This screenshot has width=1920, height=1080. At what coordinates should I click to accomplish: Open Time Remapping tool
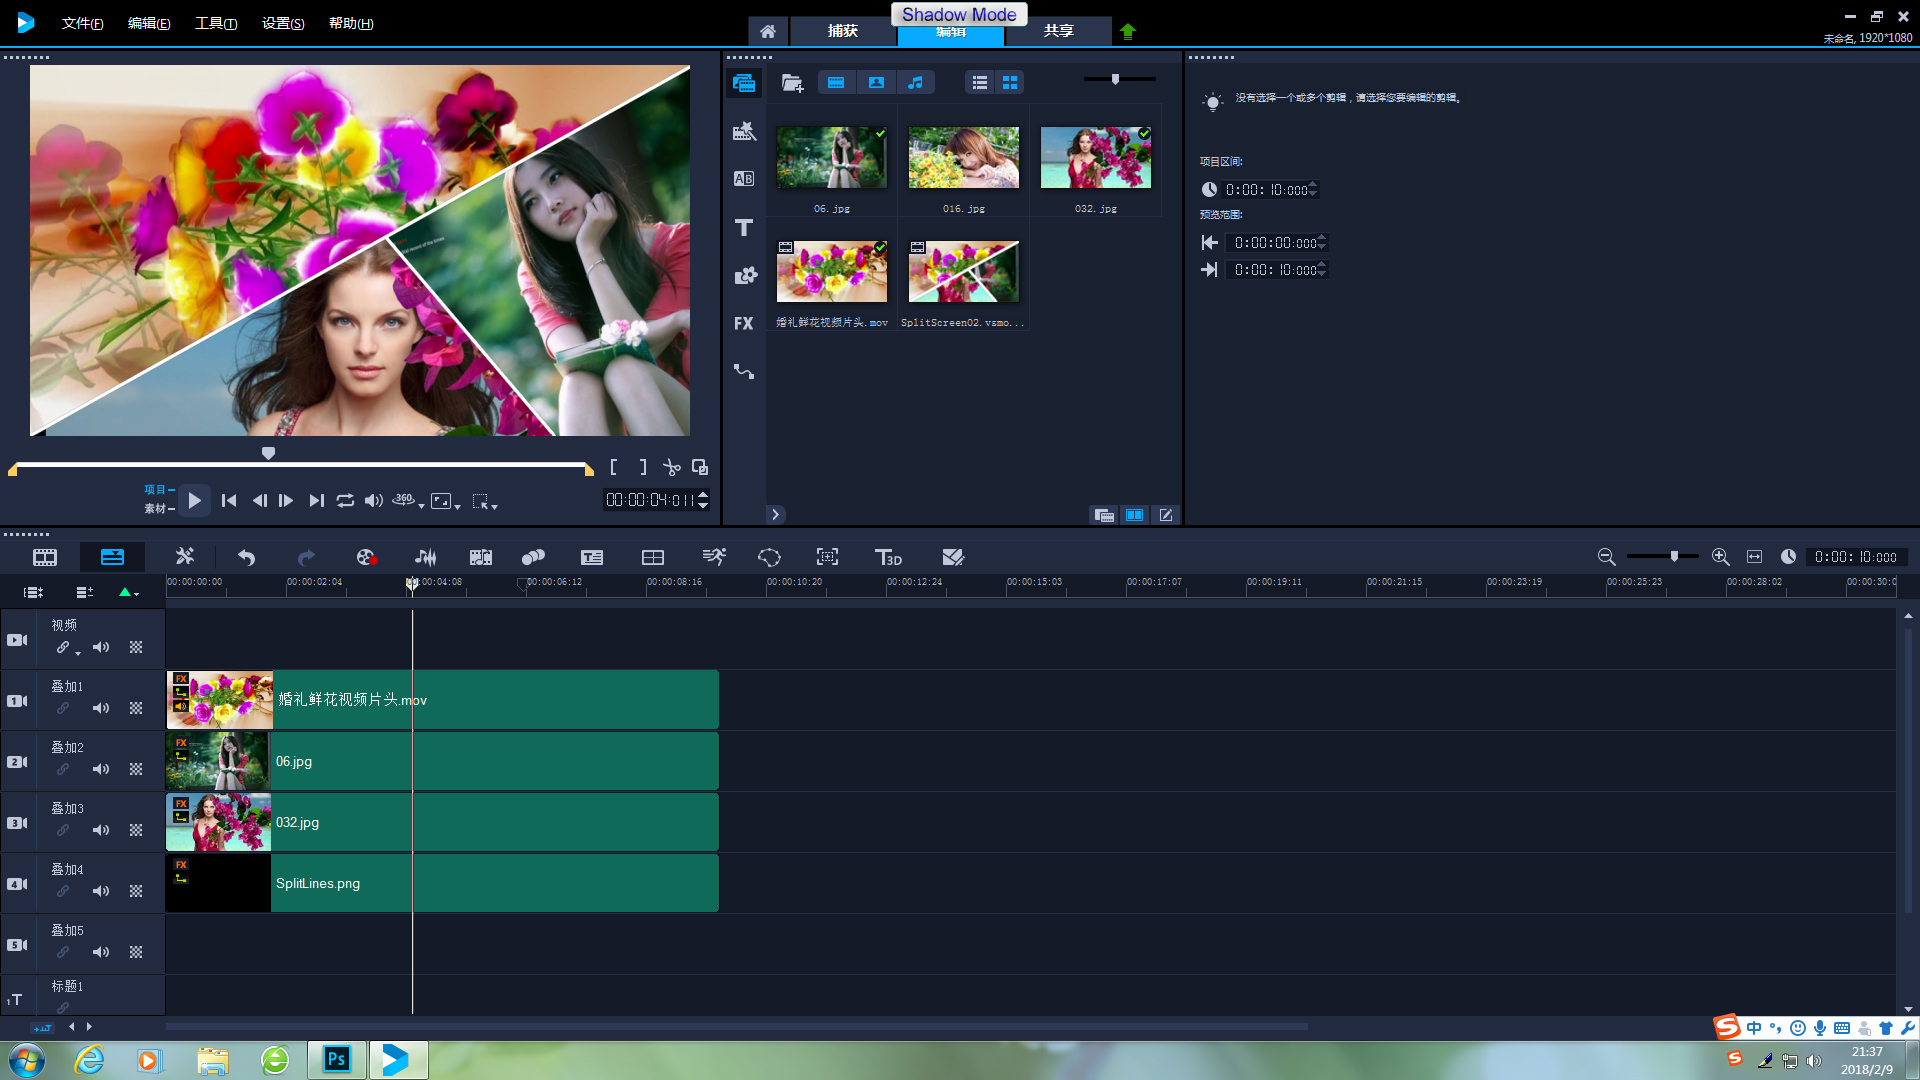tap(714, 557)
